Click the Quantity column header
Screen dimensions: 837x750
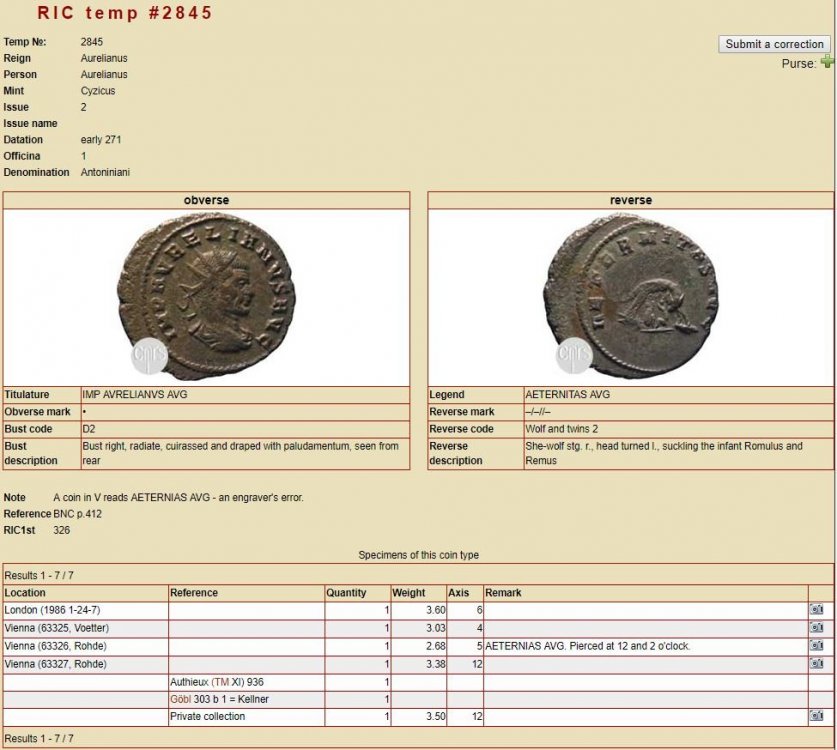(346, 593)
